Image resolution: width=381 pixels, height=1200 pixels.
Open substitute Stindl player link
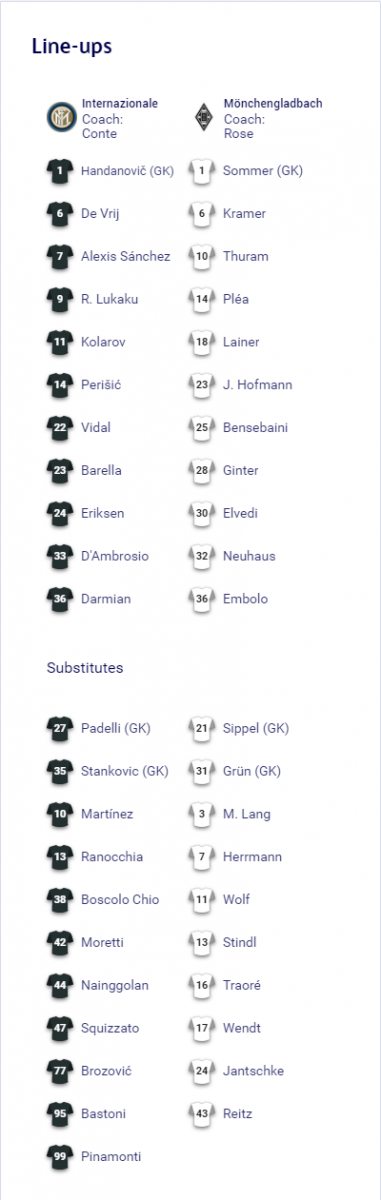(240, 942)
